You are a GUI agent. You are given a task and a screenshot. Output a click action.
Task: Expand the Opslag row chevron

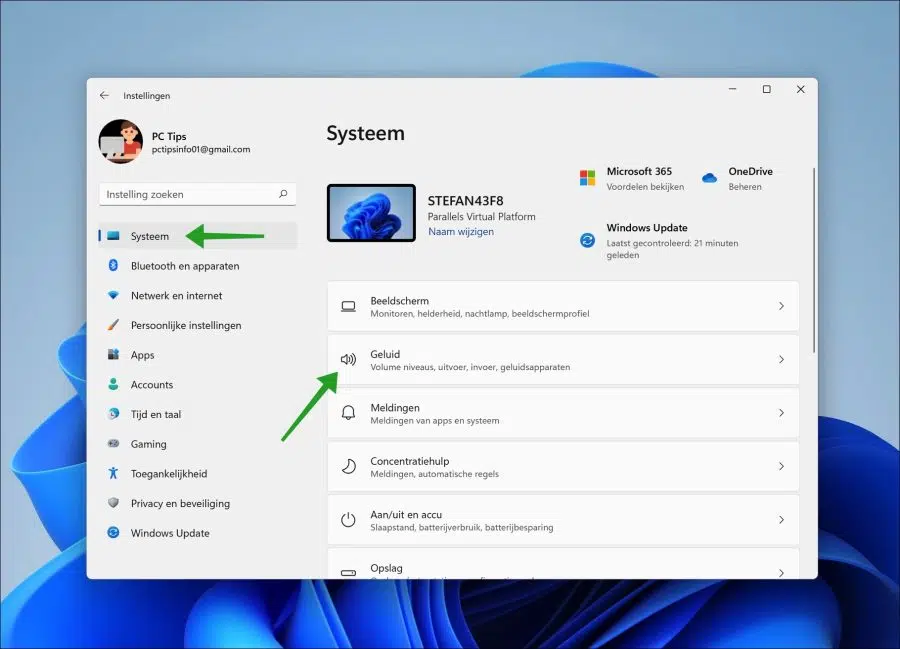(x=781, y=573)
